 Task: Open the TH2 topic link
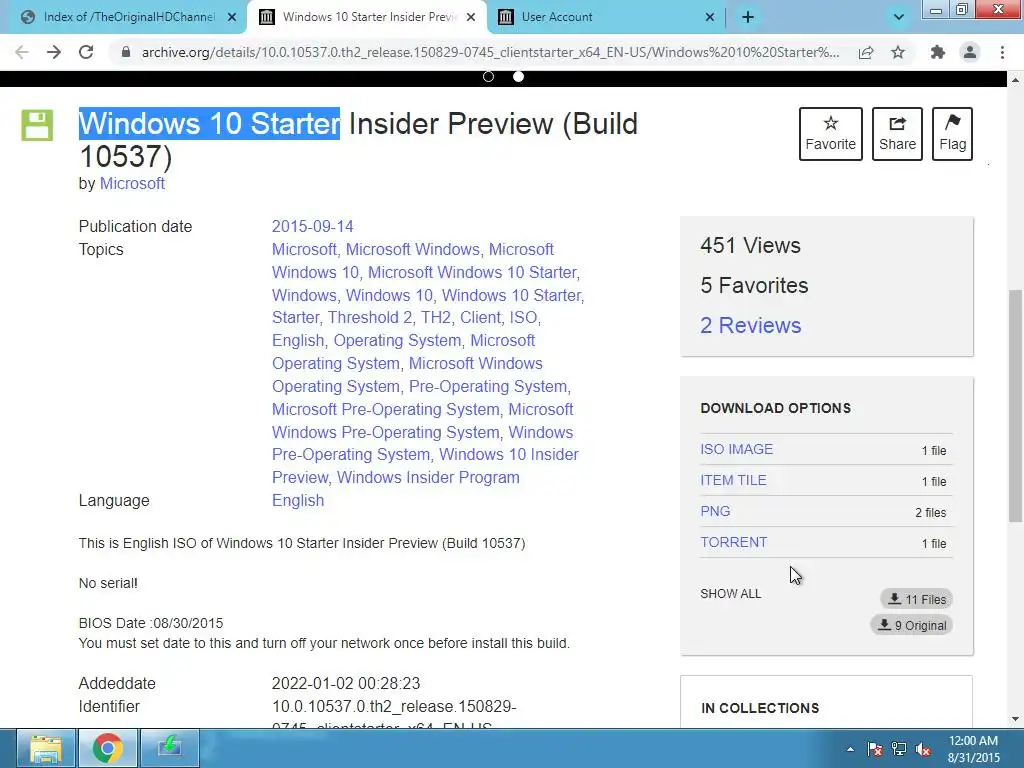(x=436, y=317)
